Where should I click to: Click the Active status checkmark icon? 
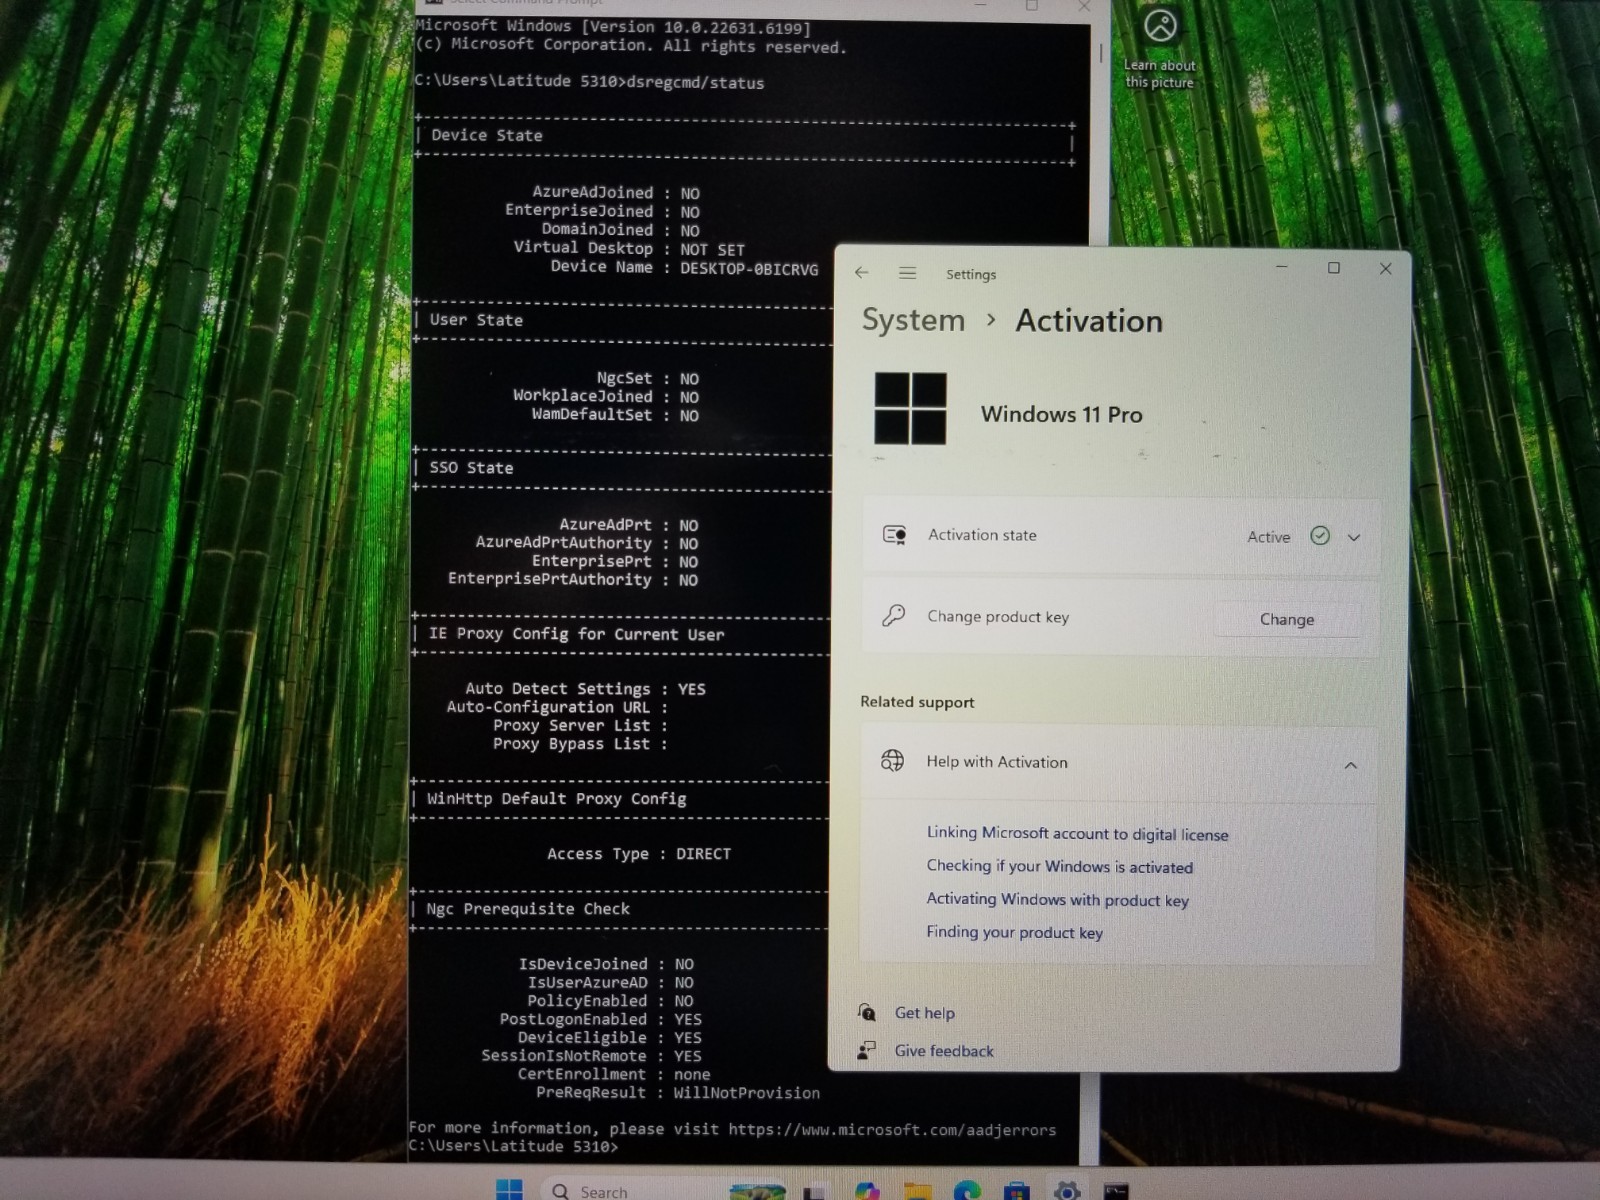(1320, 536)
